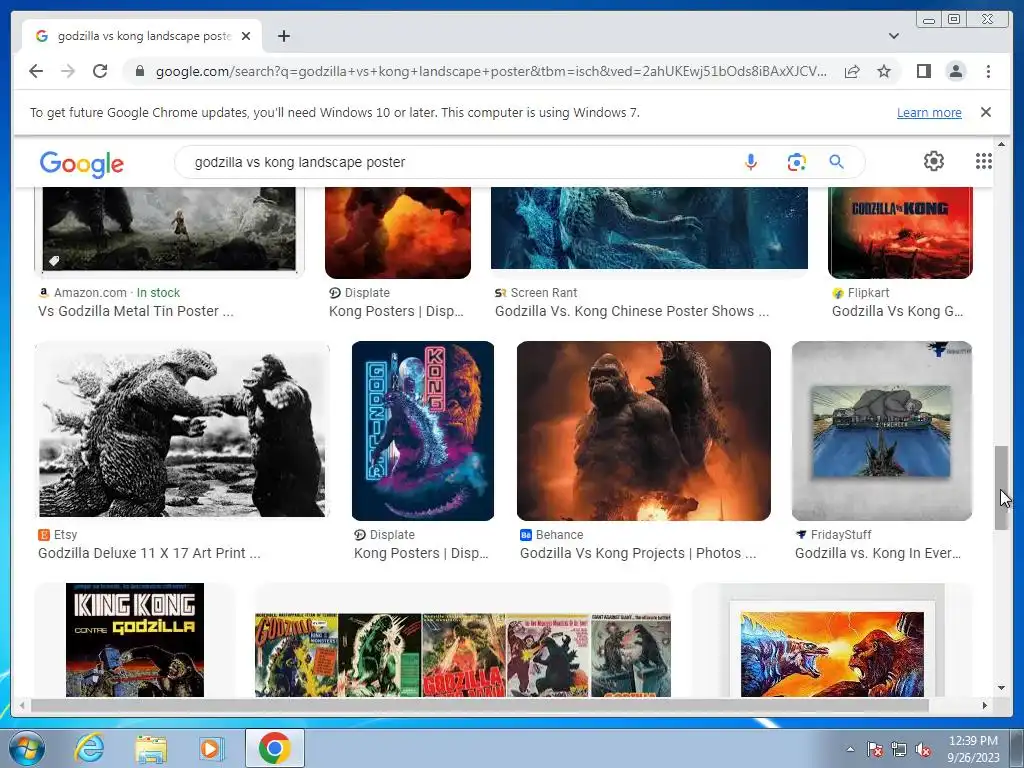Dismiss the Chrome update notification bar
The image size is (1024, 768).
[985, 112]
